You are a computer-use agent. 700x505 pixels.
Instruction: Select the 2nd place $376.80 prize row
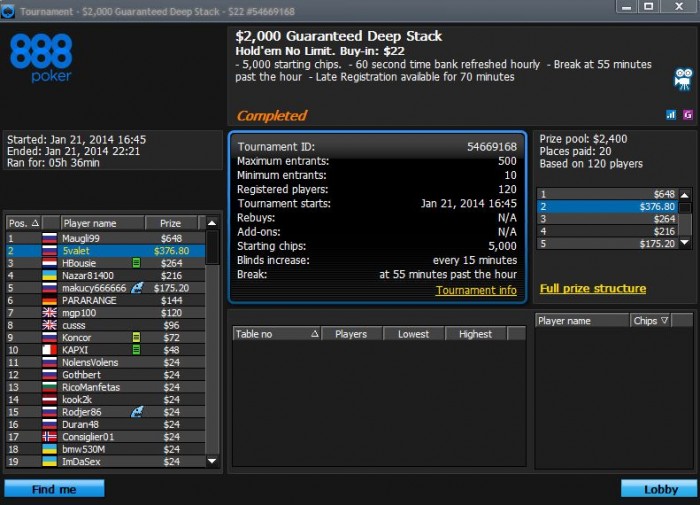click(x=608, y=206)
